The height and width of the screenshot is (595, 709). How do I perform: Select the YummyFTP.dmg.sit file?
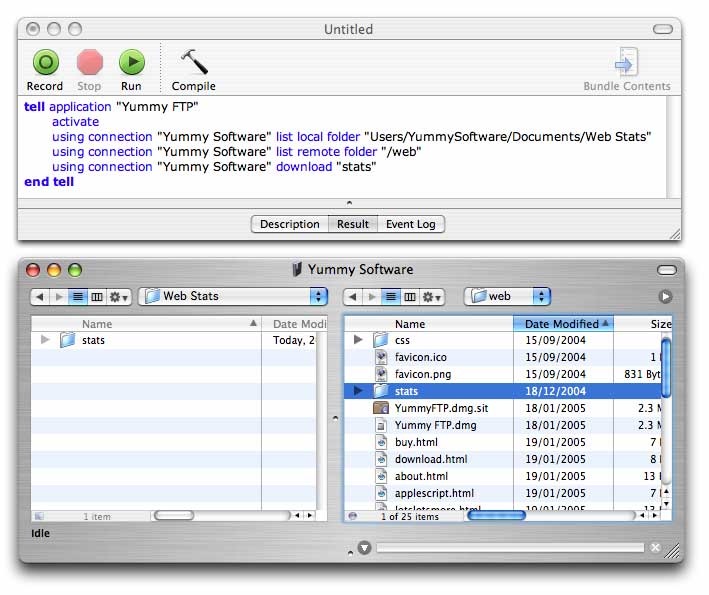[x=440, y=408]
